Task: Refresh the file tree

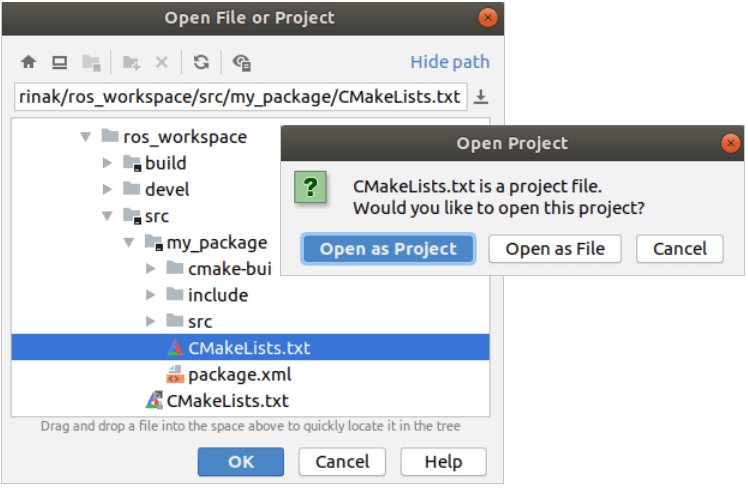Action: tap(201, 62)
